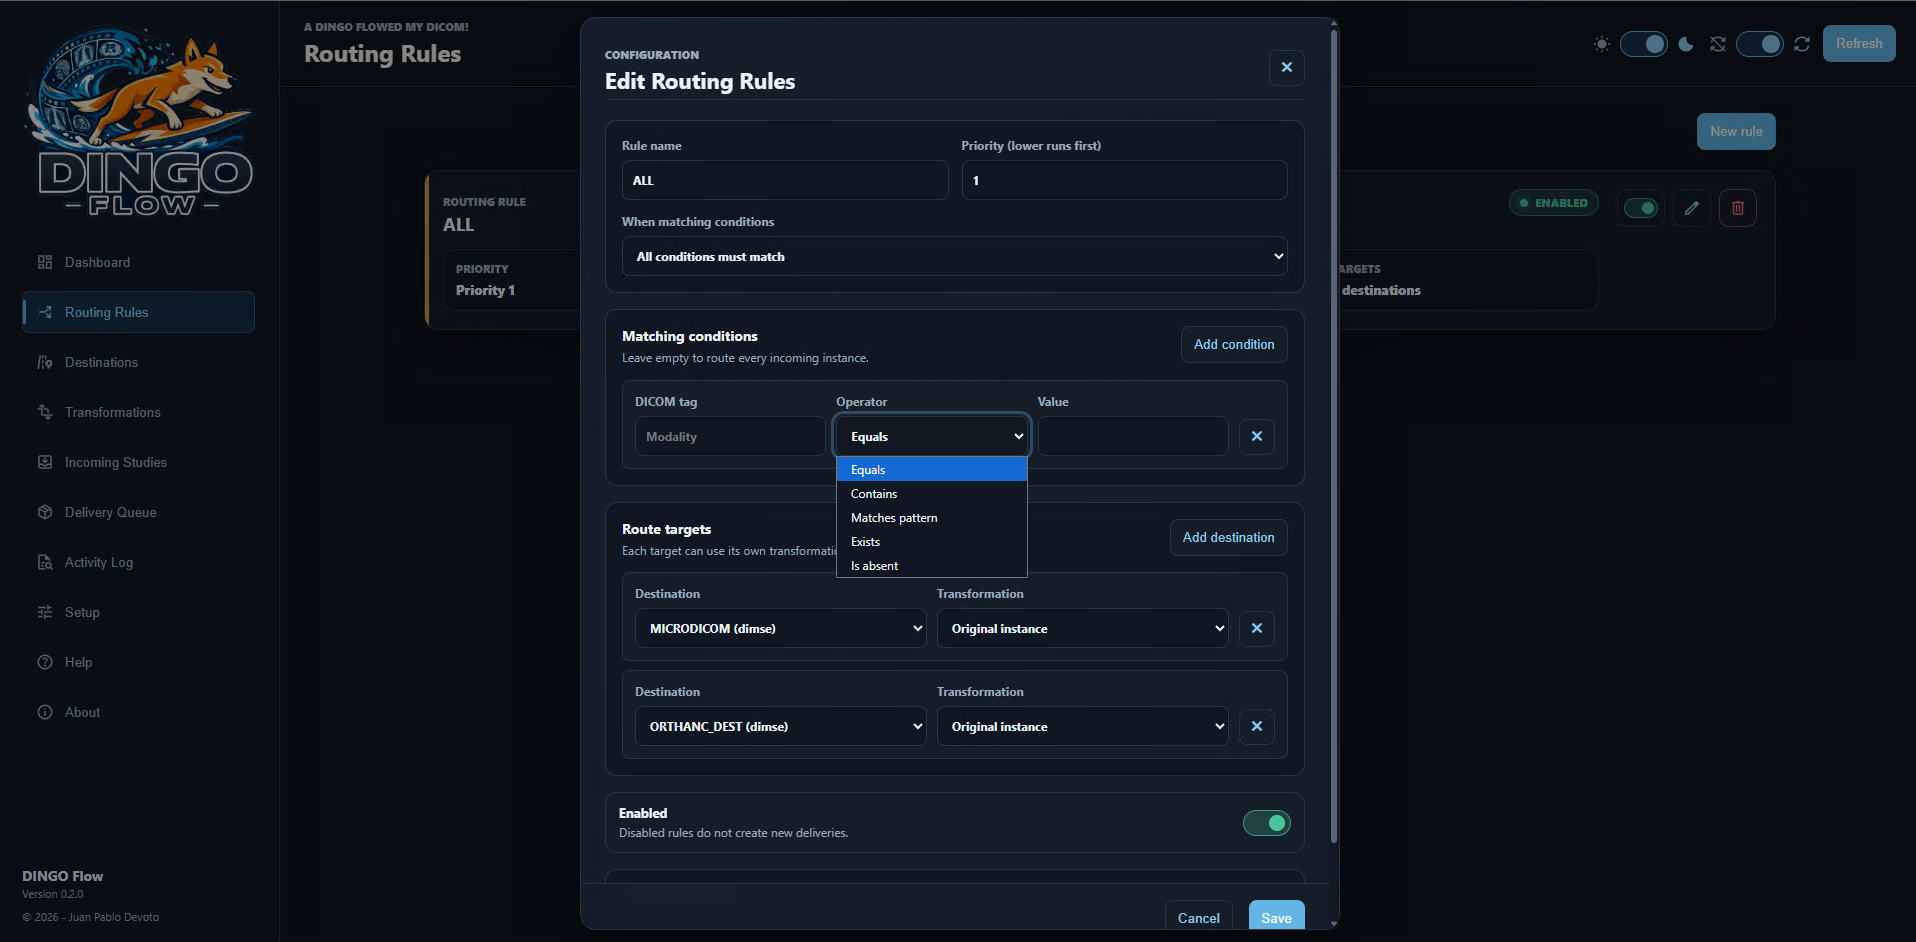
Task: Edit the Priority input field
Action: [1124, 180]
